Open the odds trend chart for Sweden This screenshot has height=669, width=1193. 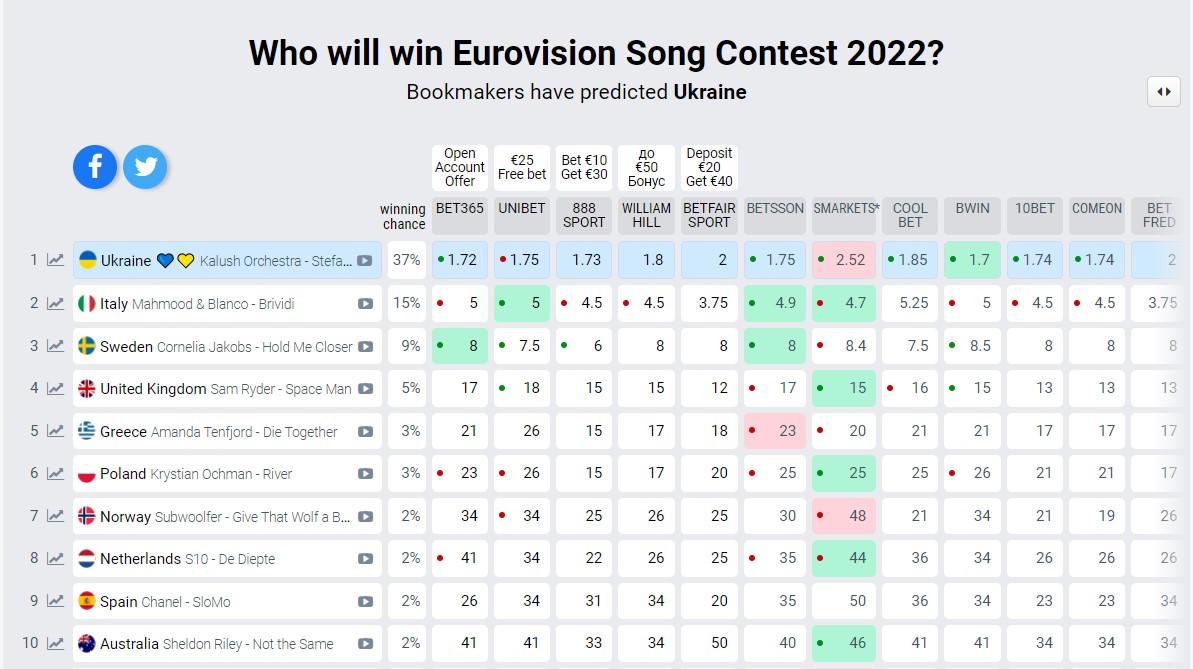tap(56, 346)
